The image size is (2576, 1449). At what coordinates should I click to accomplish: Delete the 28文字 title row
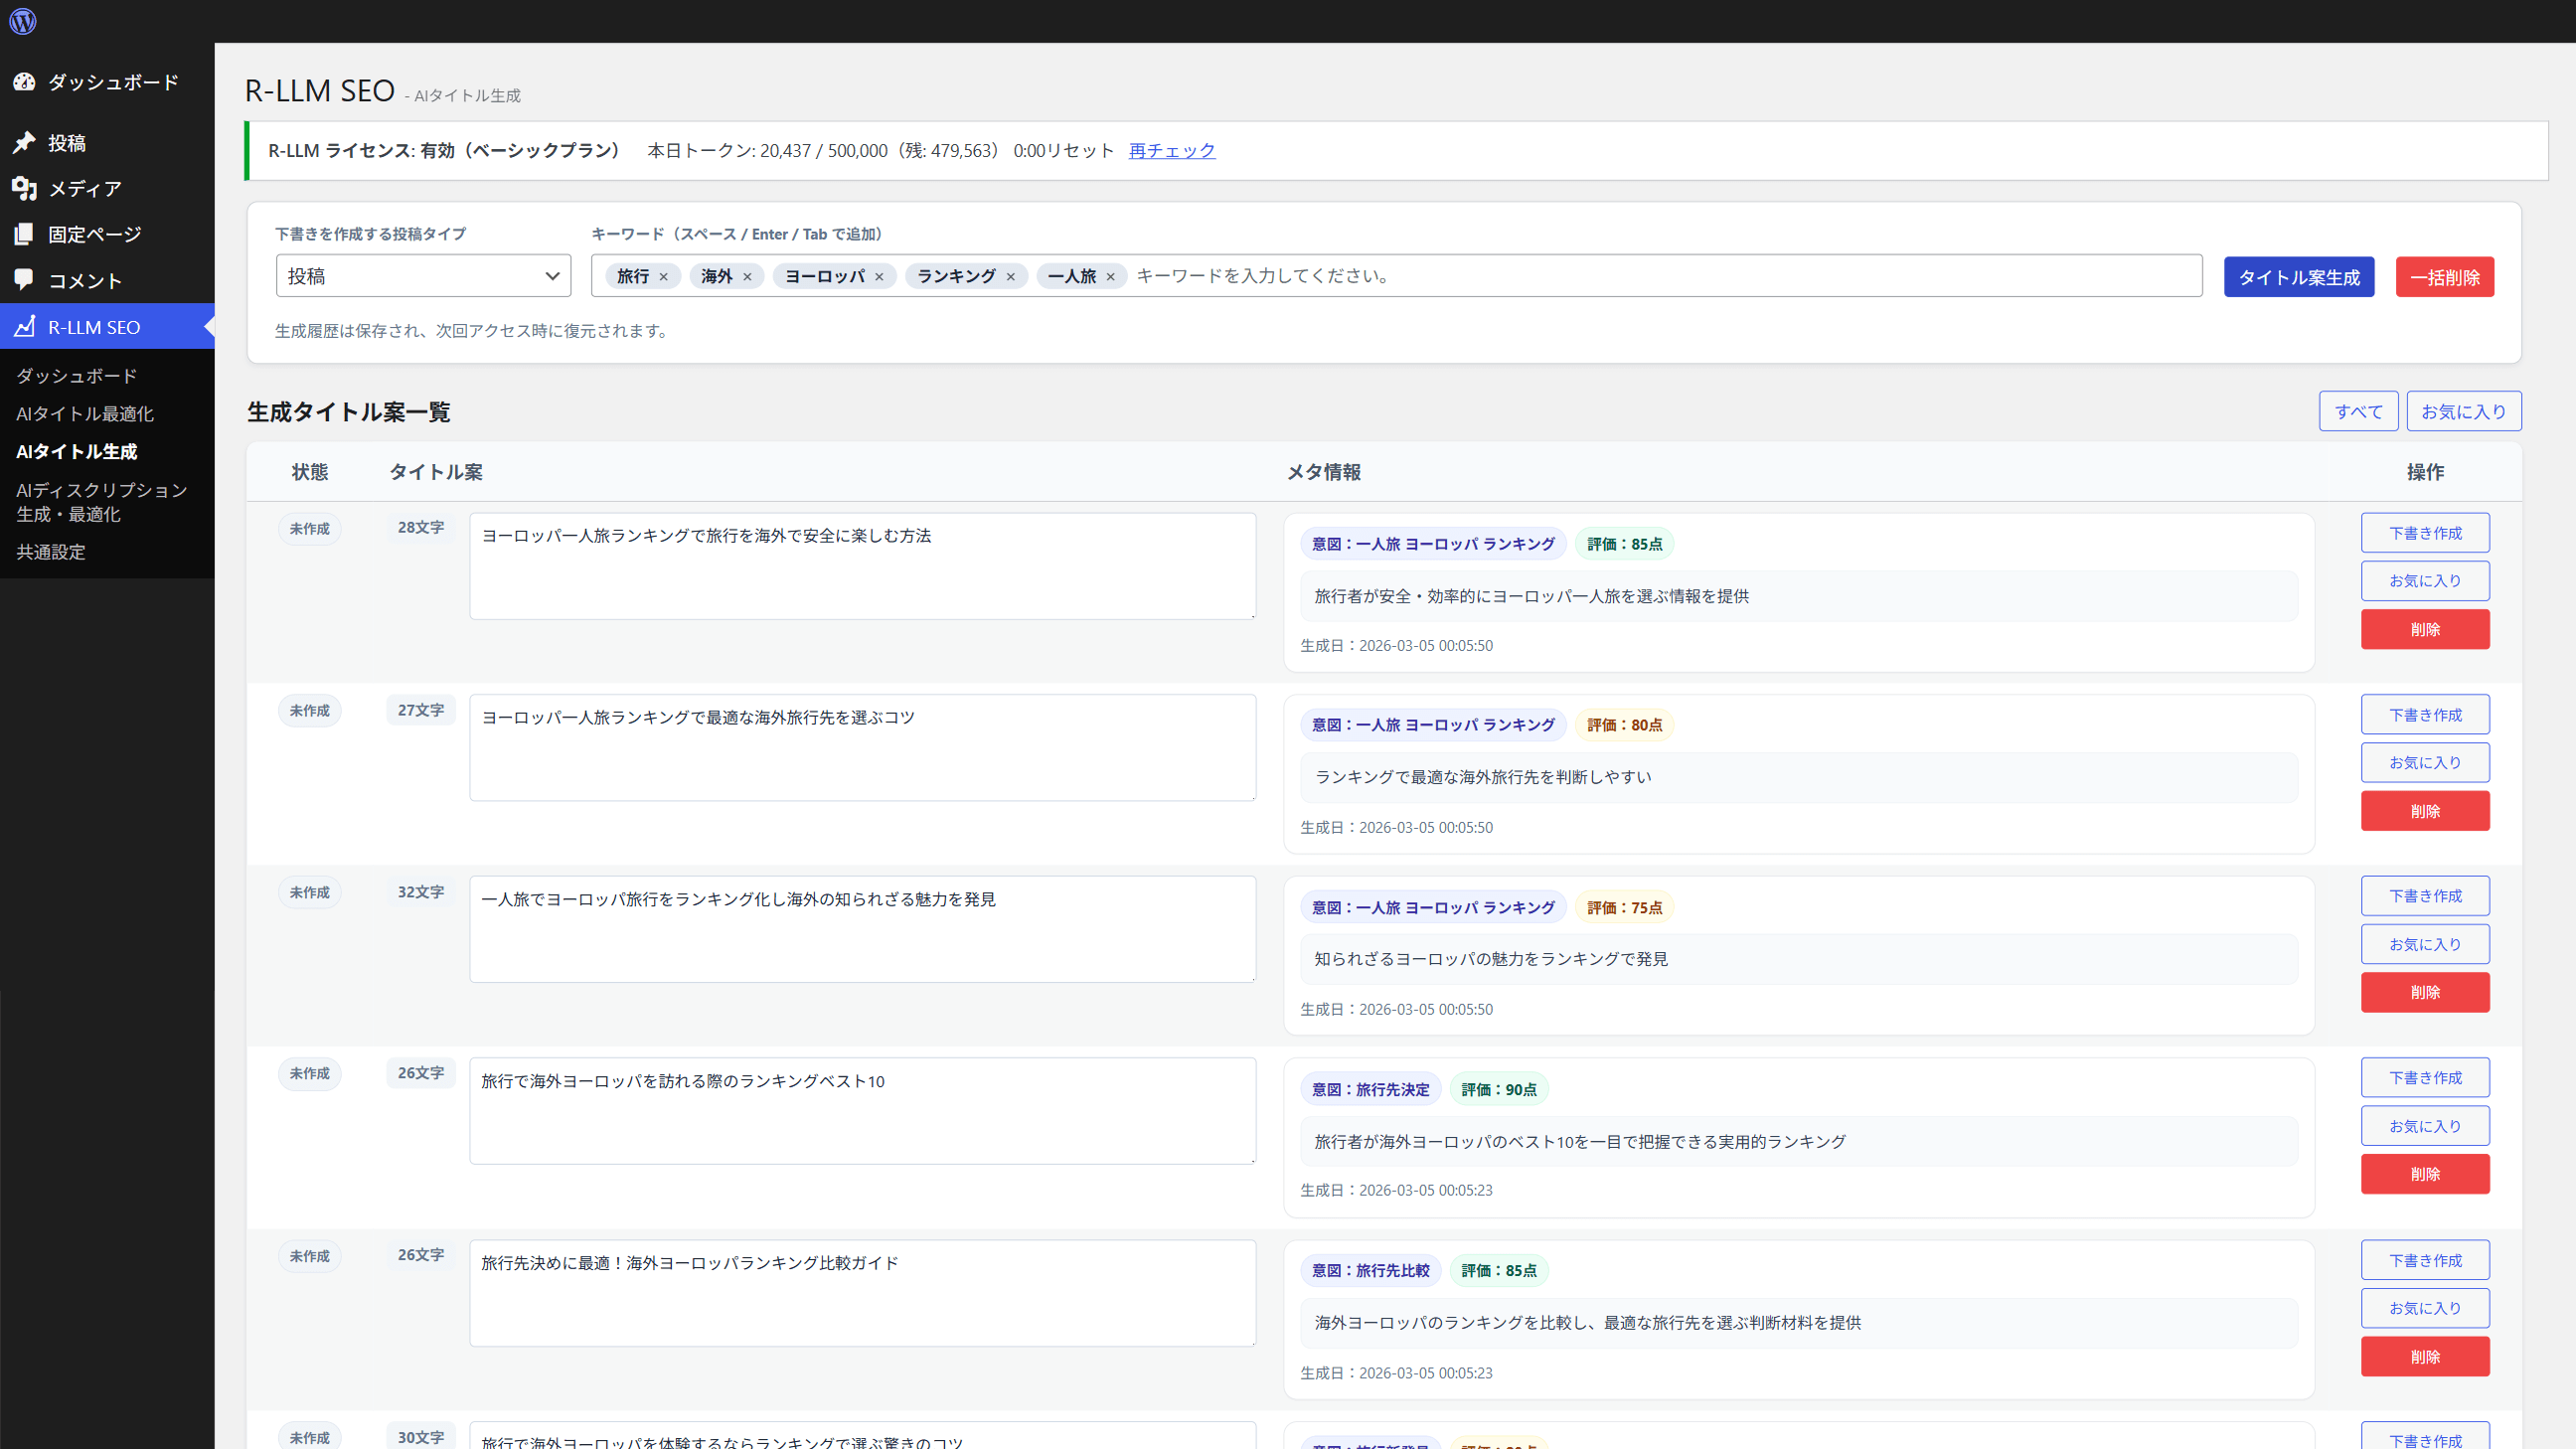coord(2426,629)
